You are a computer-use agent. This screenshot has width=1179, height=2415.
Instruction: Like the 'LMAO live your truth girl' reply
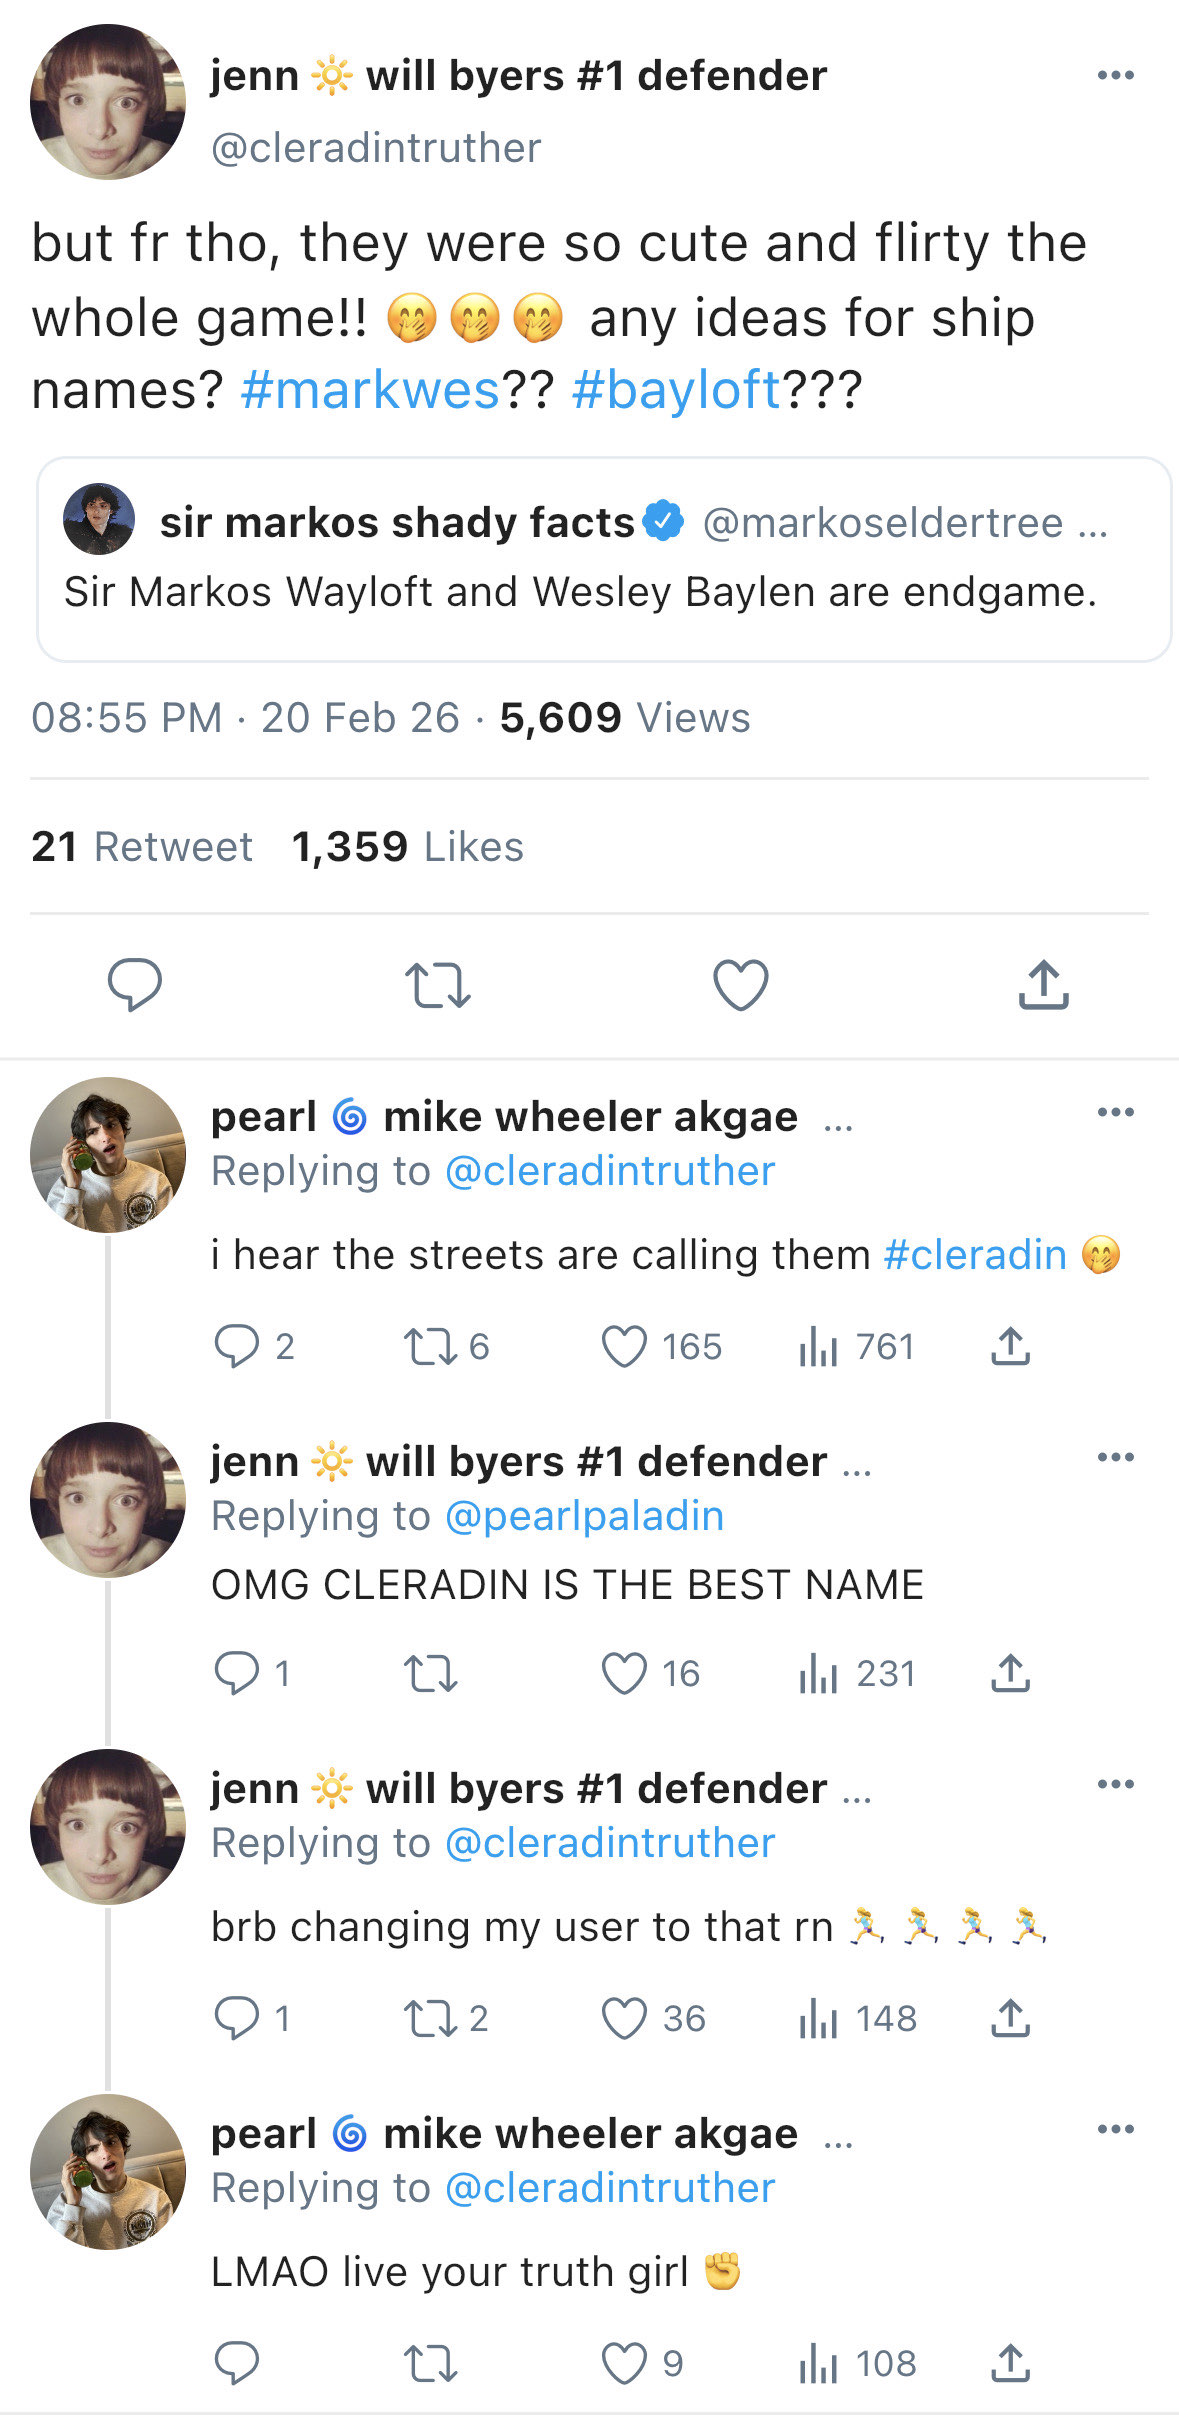(625, 2364)
